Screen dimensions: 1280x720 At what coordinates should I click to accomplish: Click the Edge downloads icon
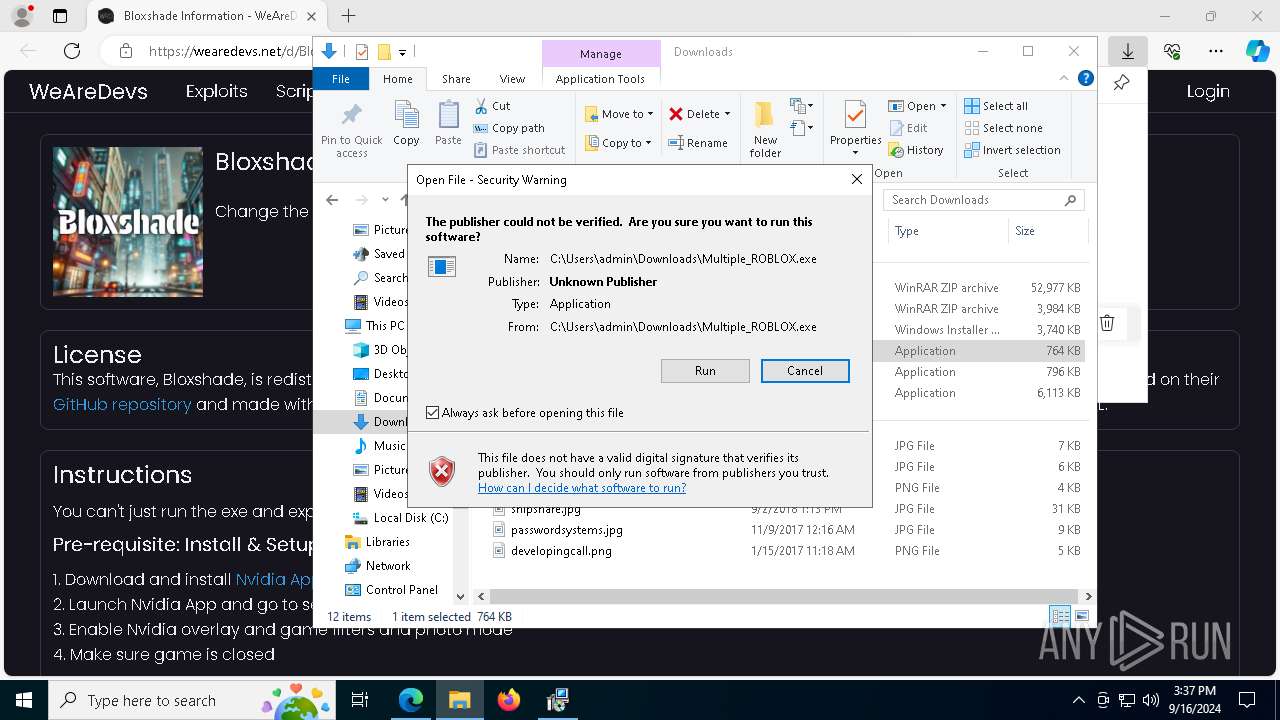click(1128, 51)
